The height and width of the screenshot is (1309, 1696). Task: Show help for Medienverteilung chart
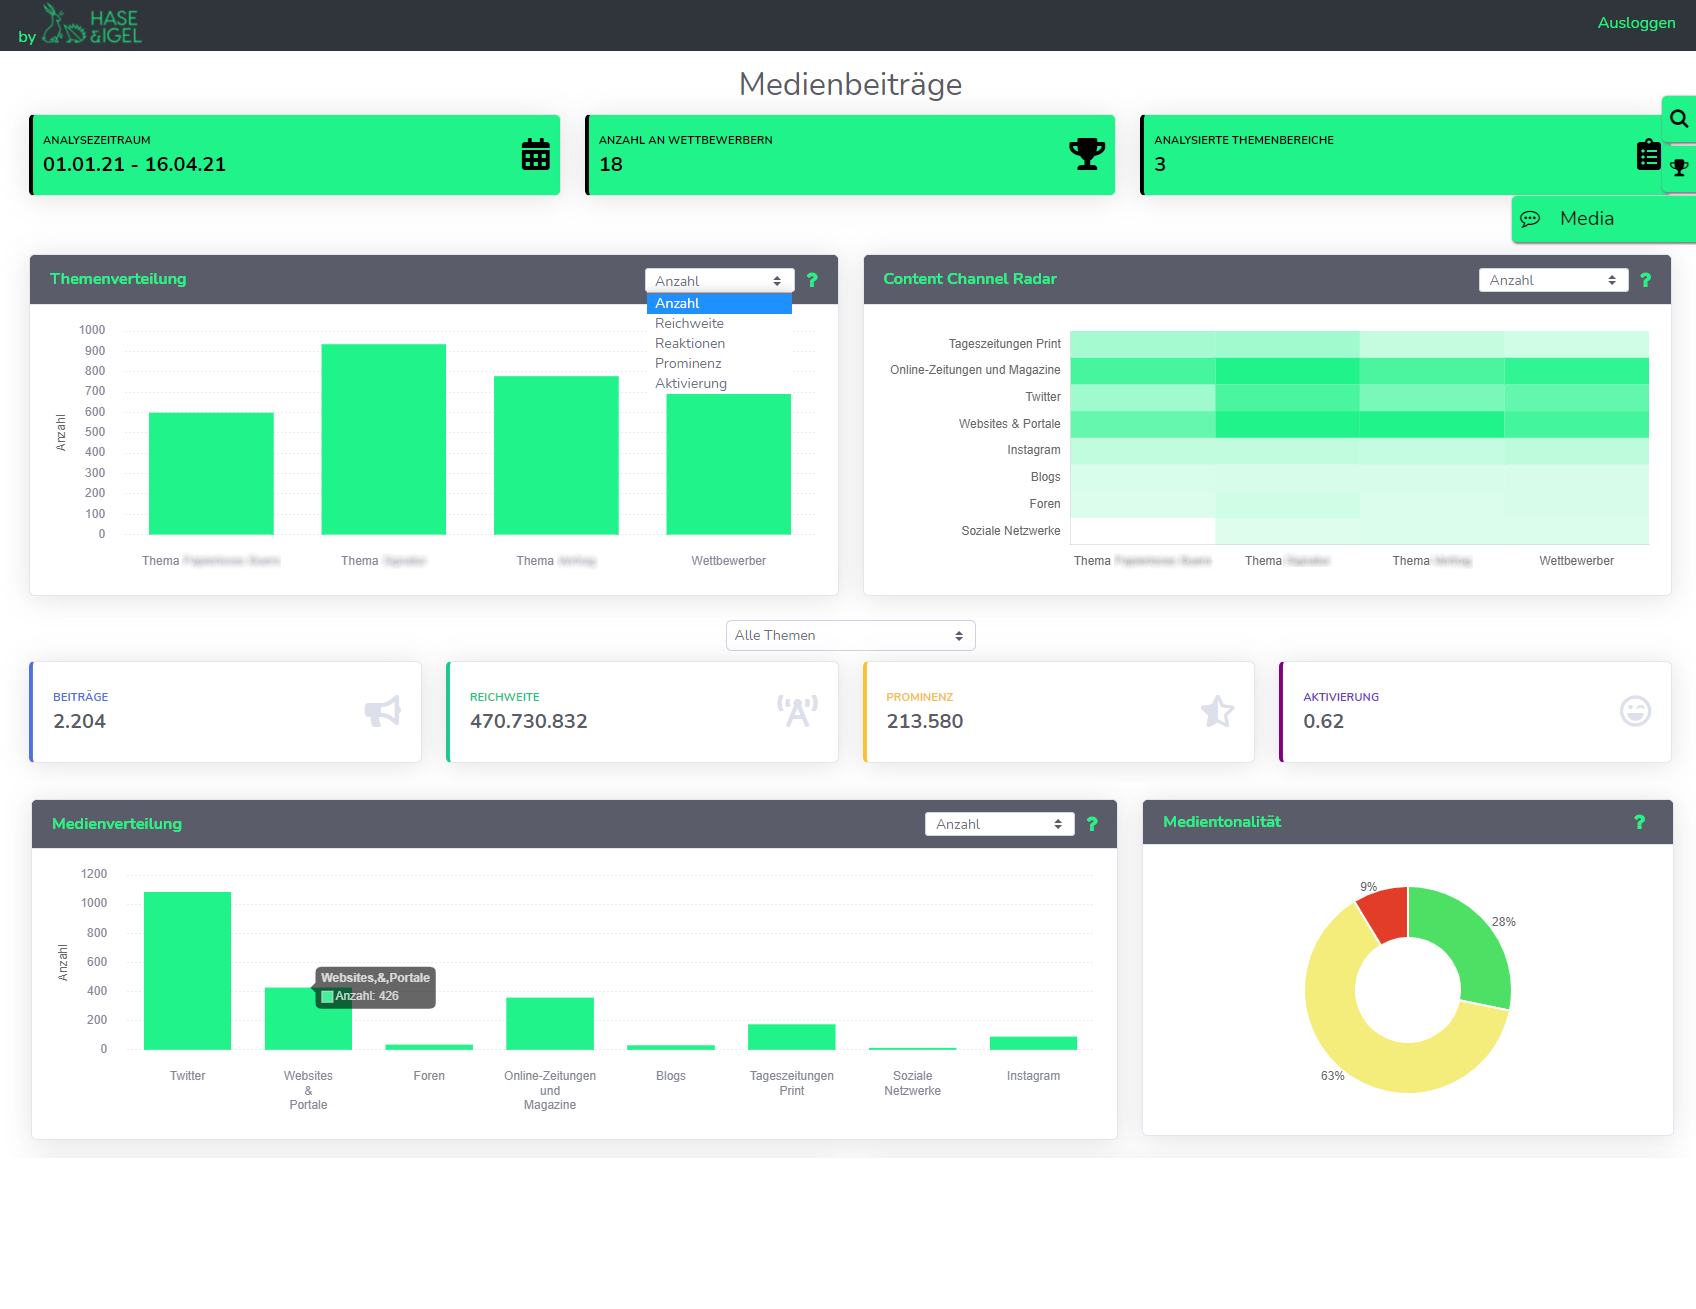[1092, 824]
